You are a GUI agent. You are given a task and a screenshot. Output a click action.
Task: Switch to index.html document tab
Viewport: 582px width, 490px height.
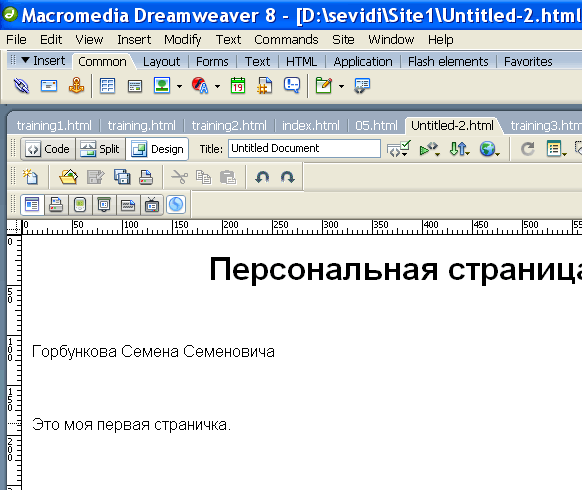coord(311,125)
